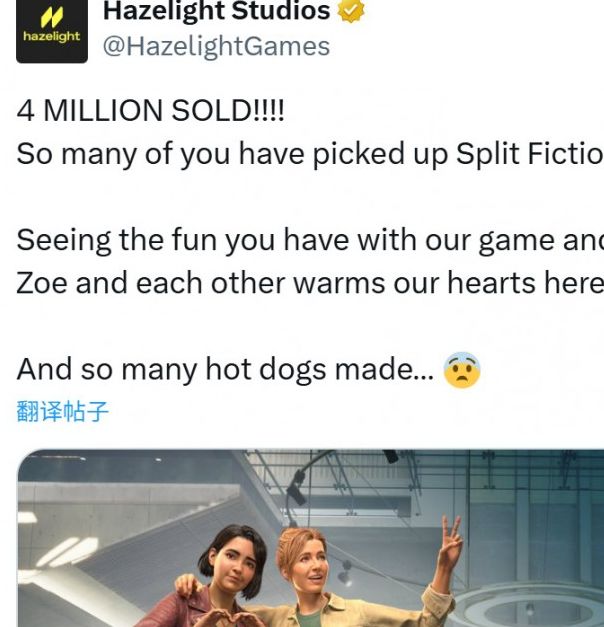Click the word "hazelight" inside the avatar

52,36
